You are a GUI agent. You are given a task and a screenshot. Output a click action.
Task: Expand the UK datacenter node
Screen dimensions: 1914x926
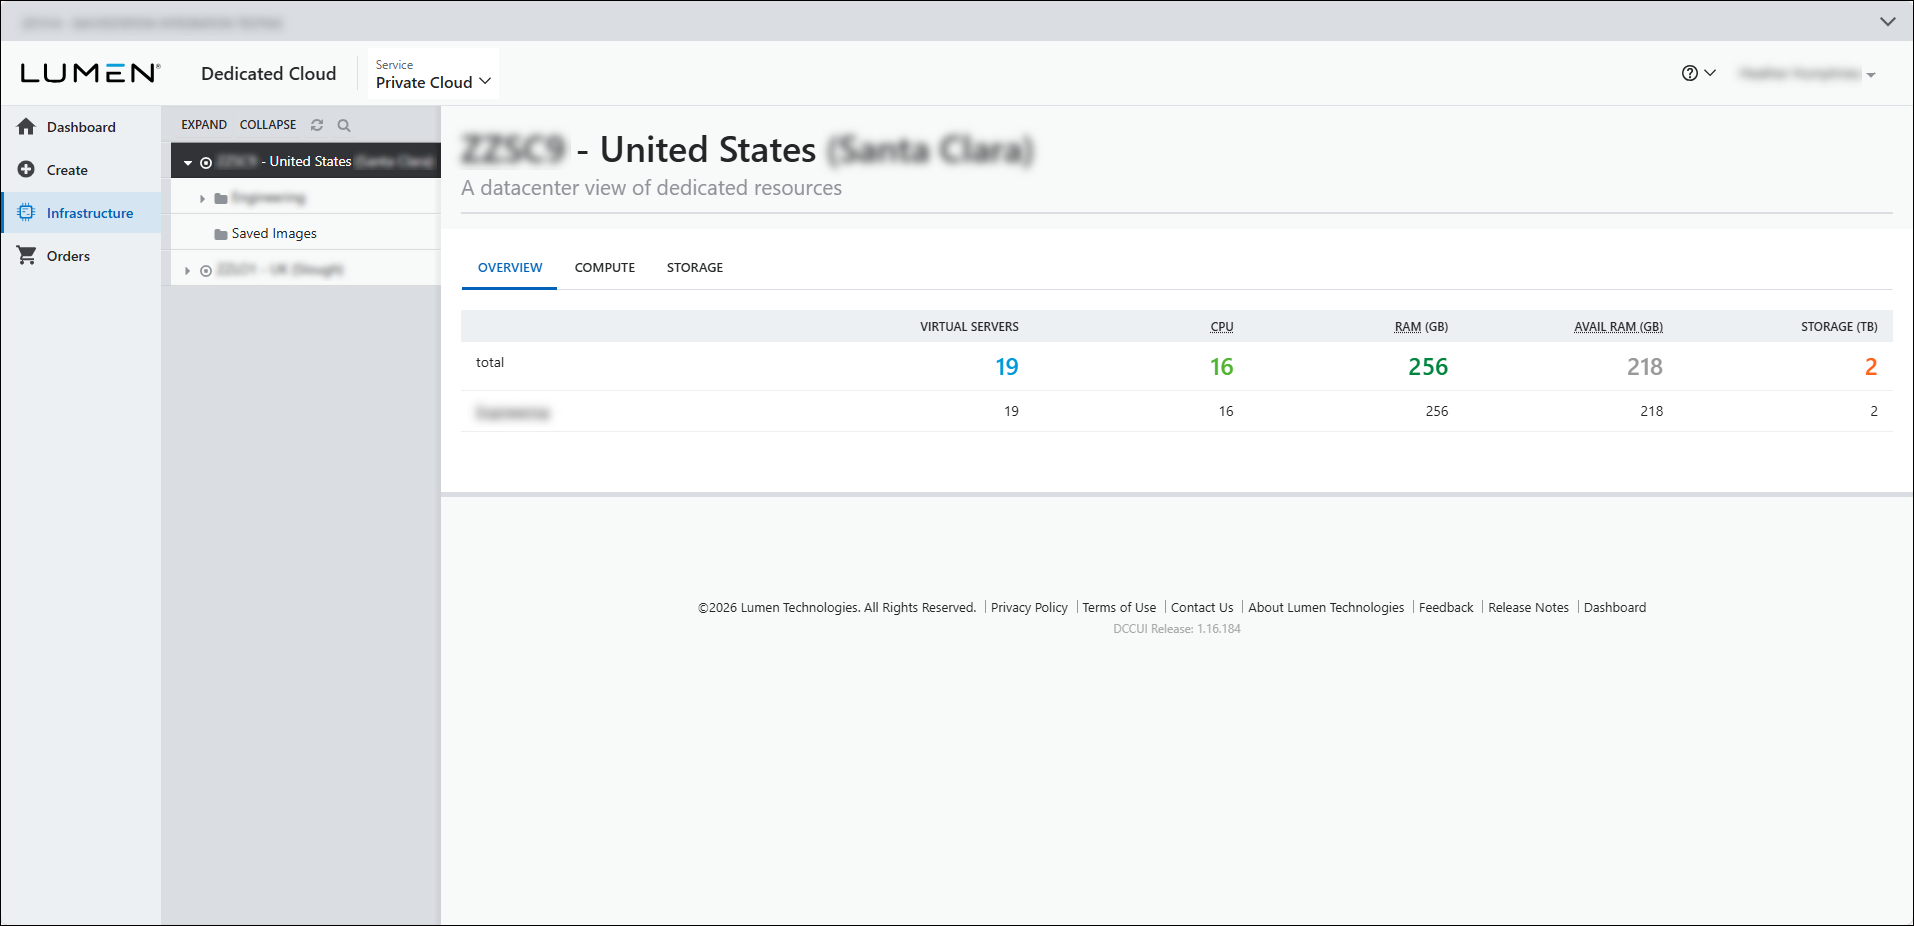point(187,270)
